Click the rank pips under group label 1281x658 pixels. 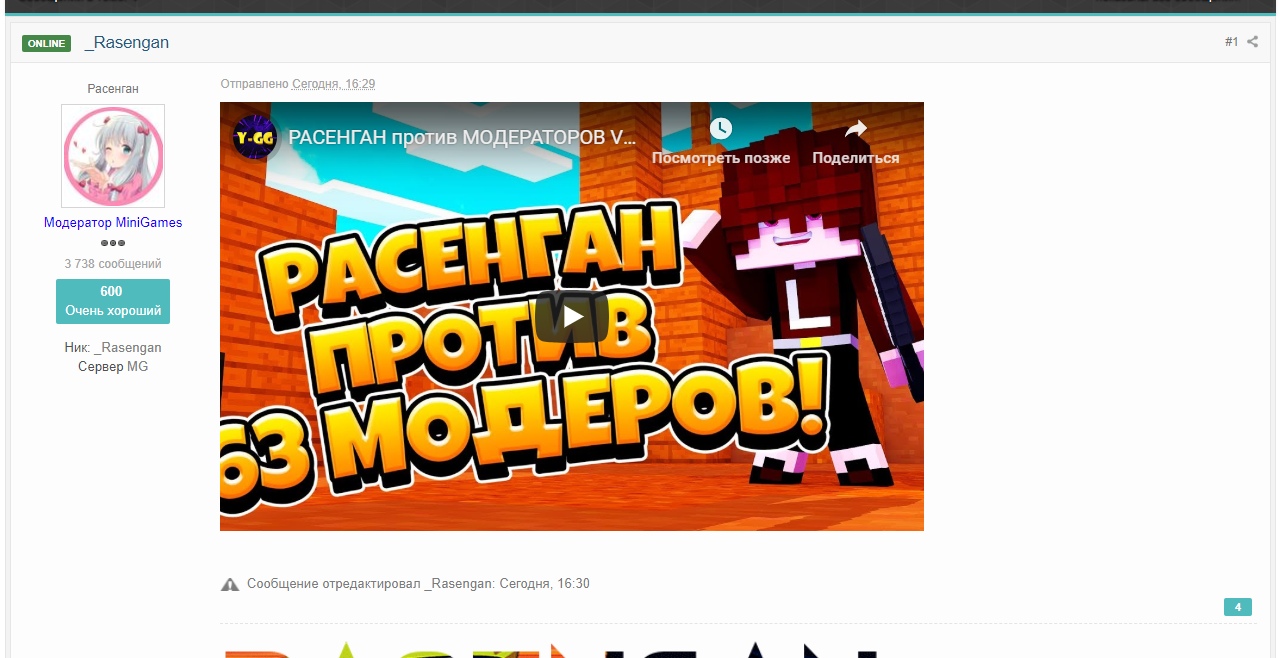coord(113,243)
